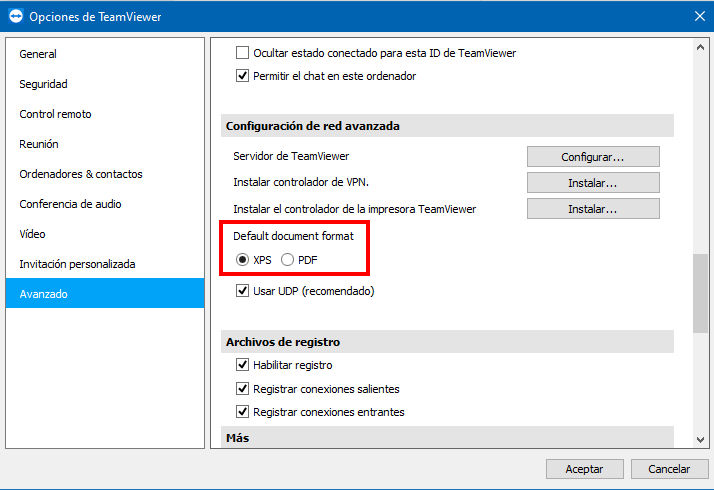Close the Opciones de TeamViewer window
The height and width of the screenshot is (490, 714).
[700, 16]
